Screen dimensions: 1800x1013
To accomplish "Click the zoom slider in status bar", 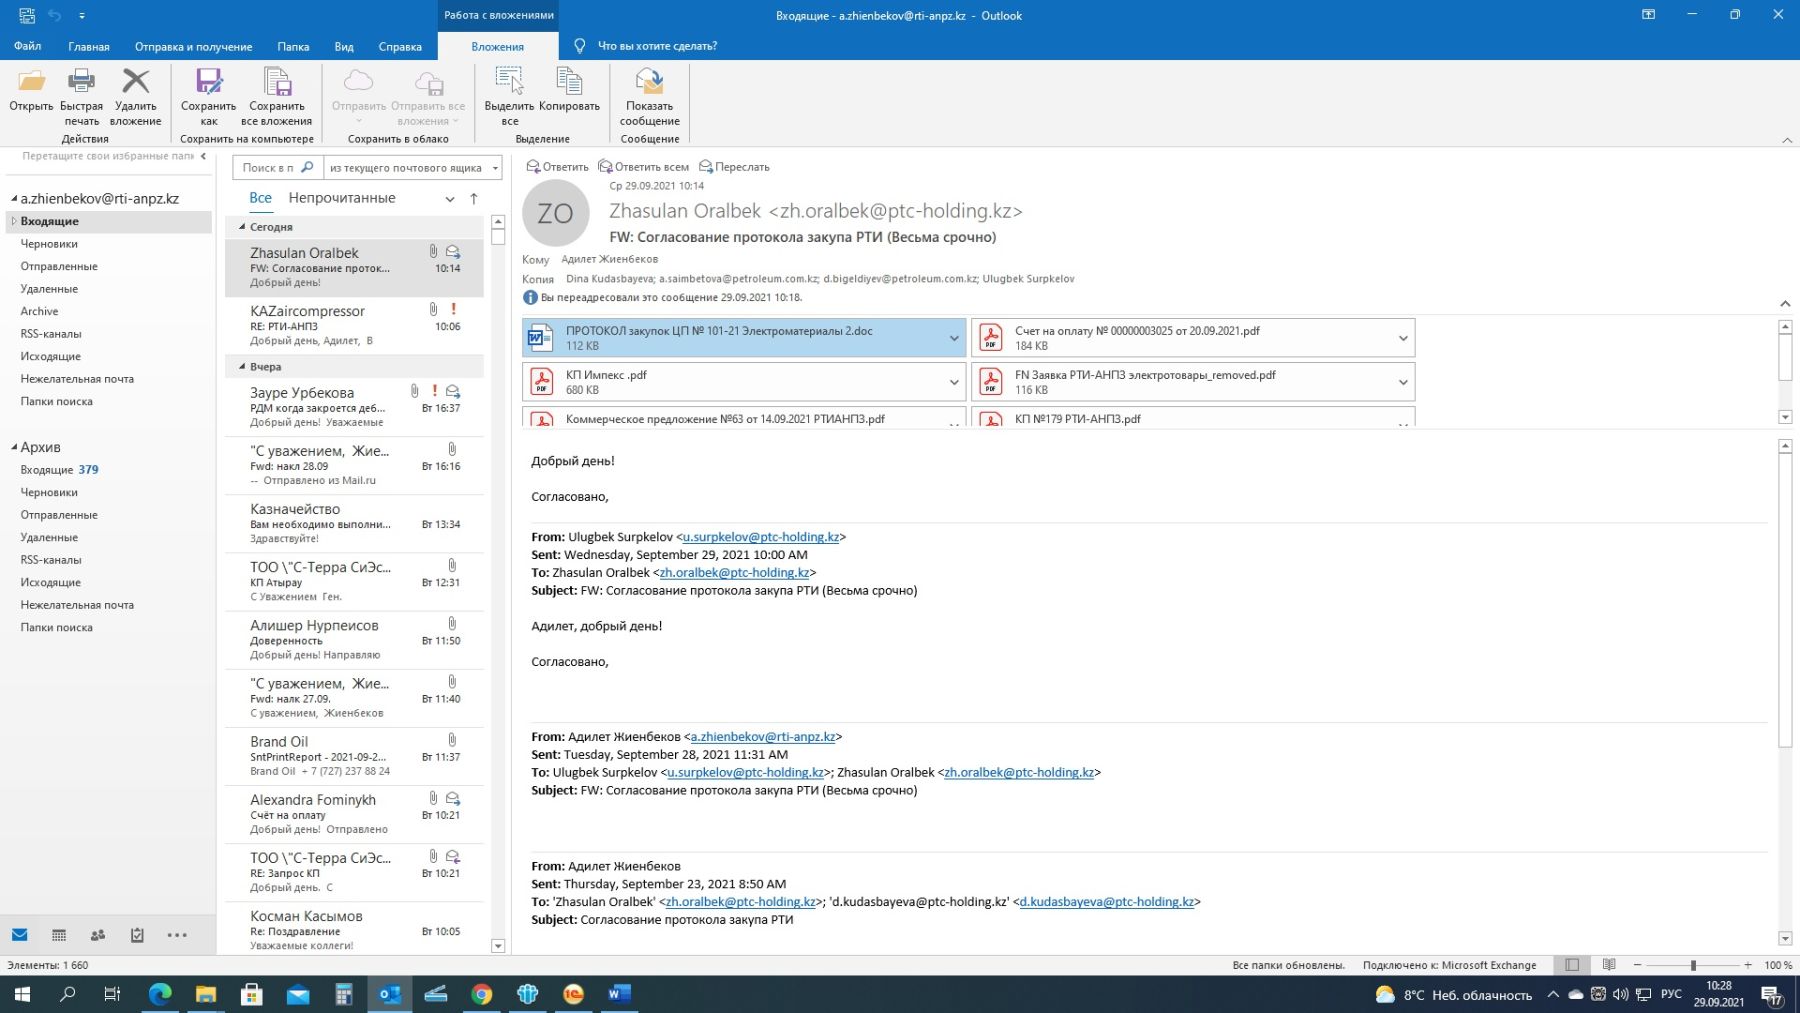I will coord(1693,965).
